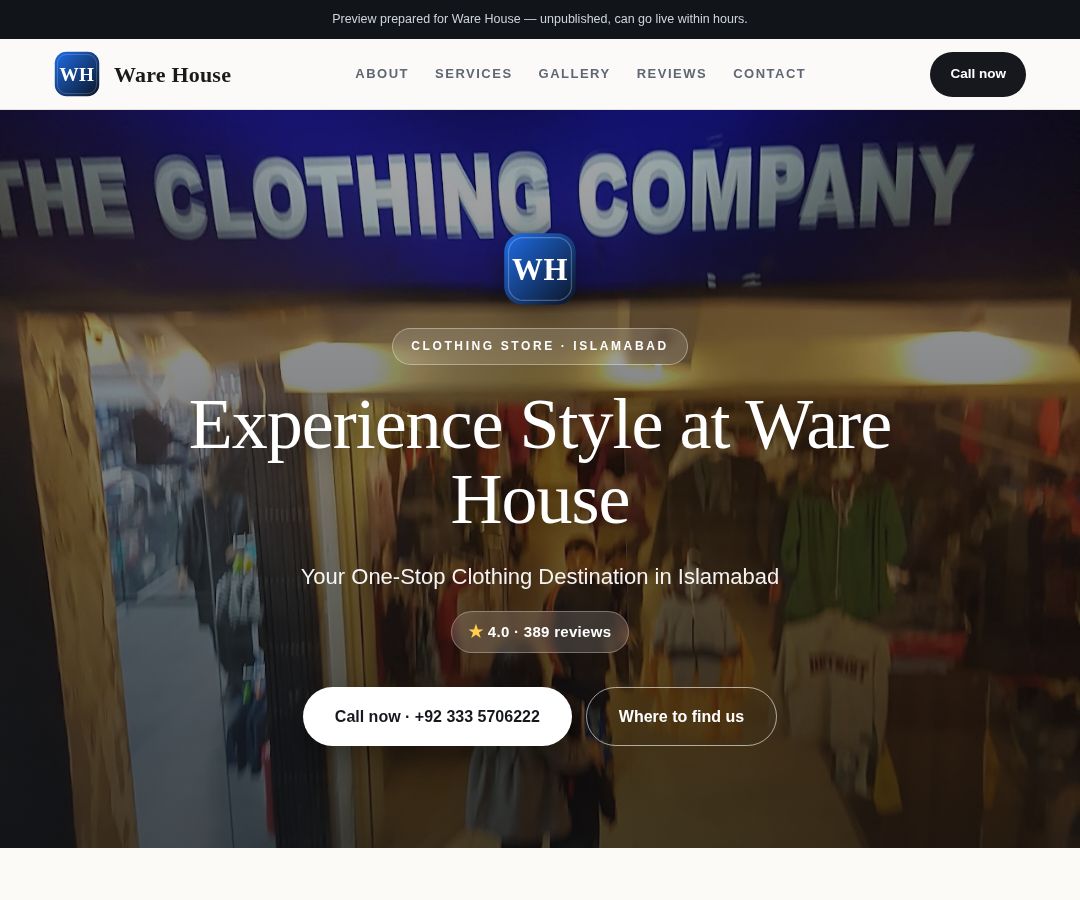Click the Ware House brand name text
Viewport: 1080px width, 900px height.
[x=172, y=74]
